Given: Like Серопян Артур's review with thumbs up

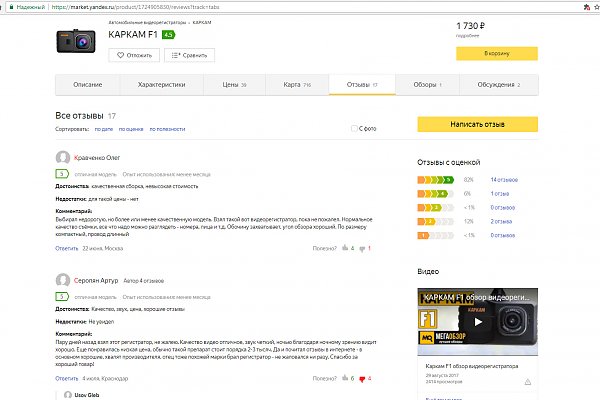Looking at the screenshot, I should coord(342,378).
